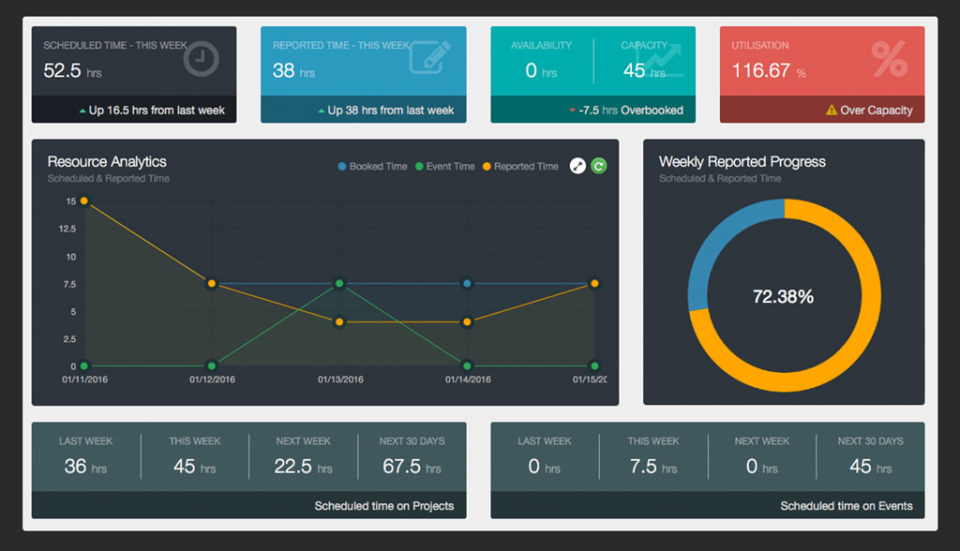The image size is (960, 551).
Task: Click the edit pencil icon in Reported Time card
Action: 430,57
